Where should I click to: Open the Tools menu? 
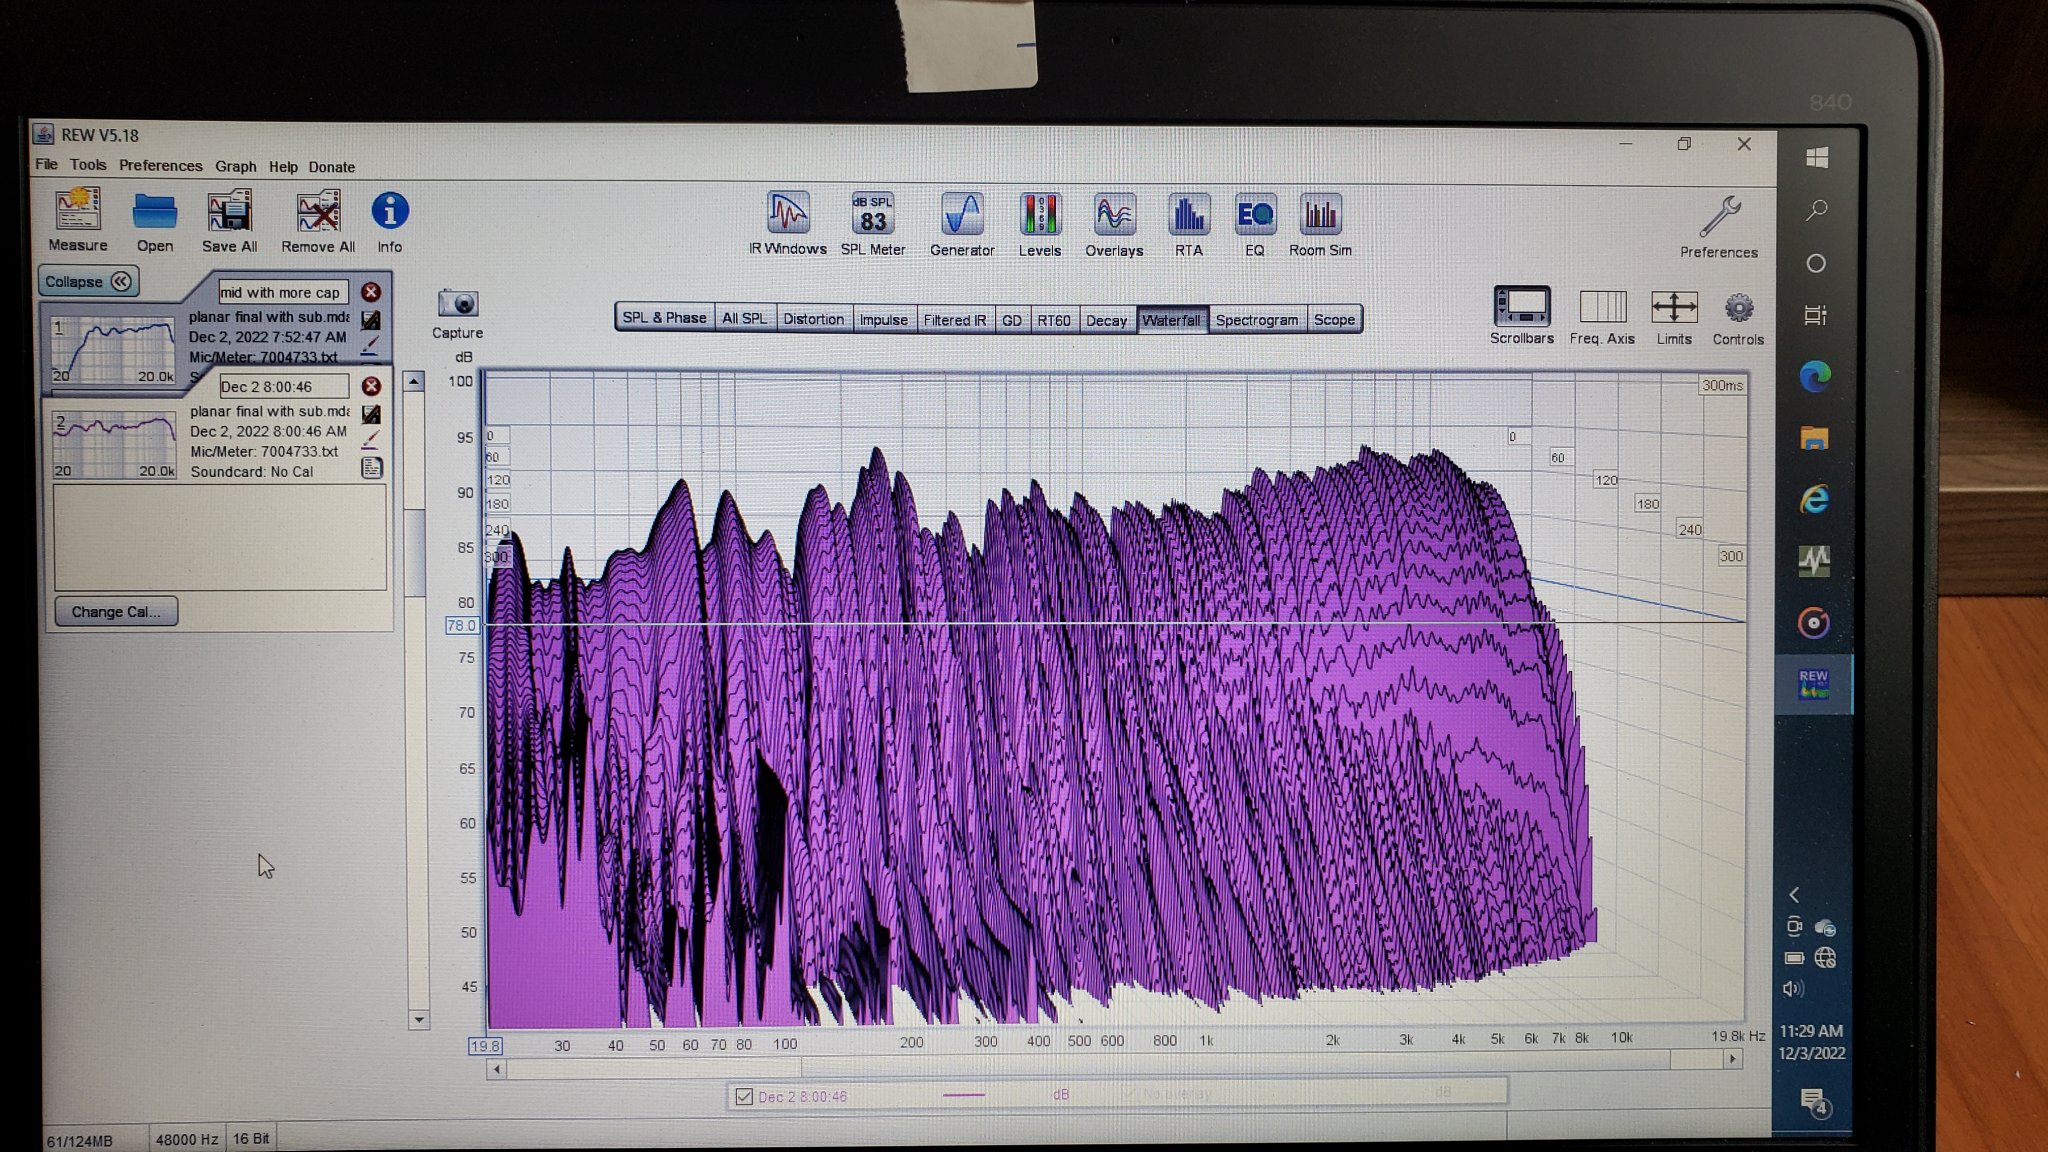click(88, 165)
